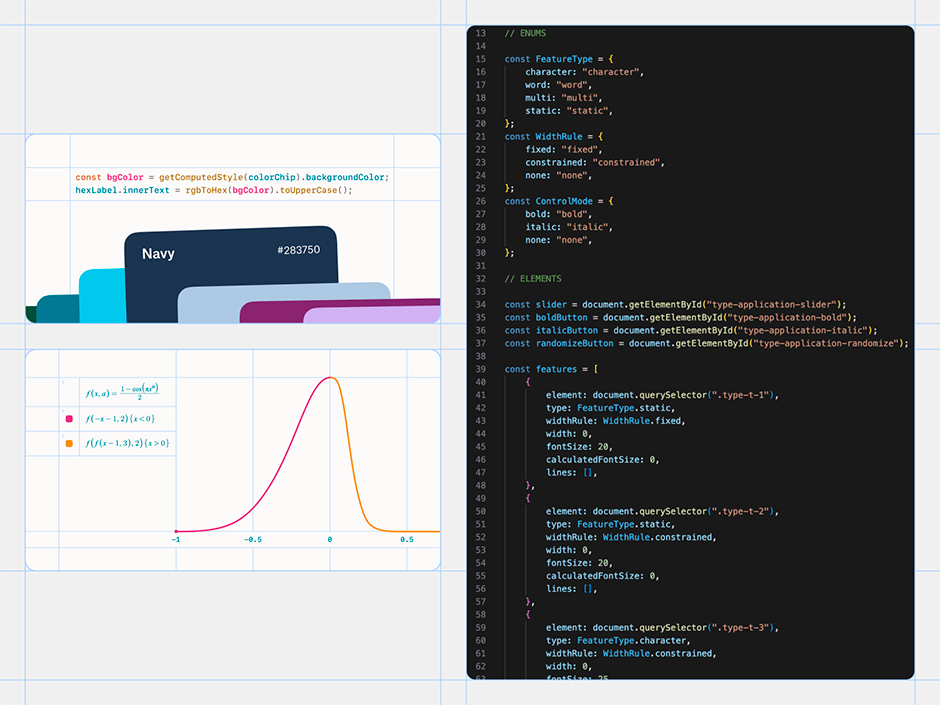The height and width of the screenshot is (705, 940).
Task: Click the querySelector(".type-t-3") line
Action: tap(662, 628)
